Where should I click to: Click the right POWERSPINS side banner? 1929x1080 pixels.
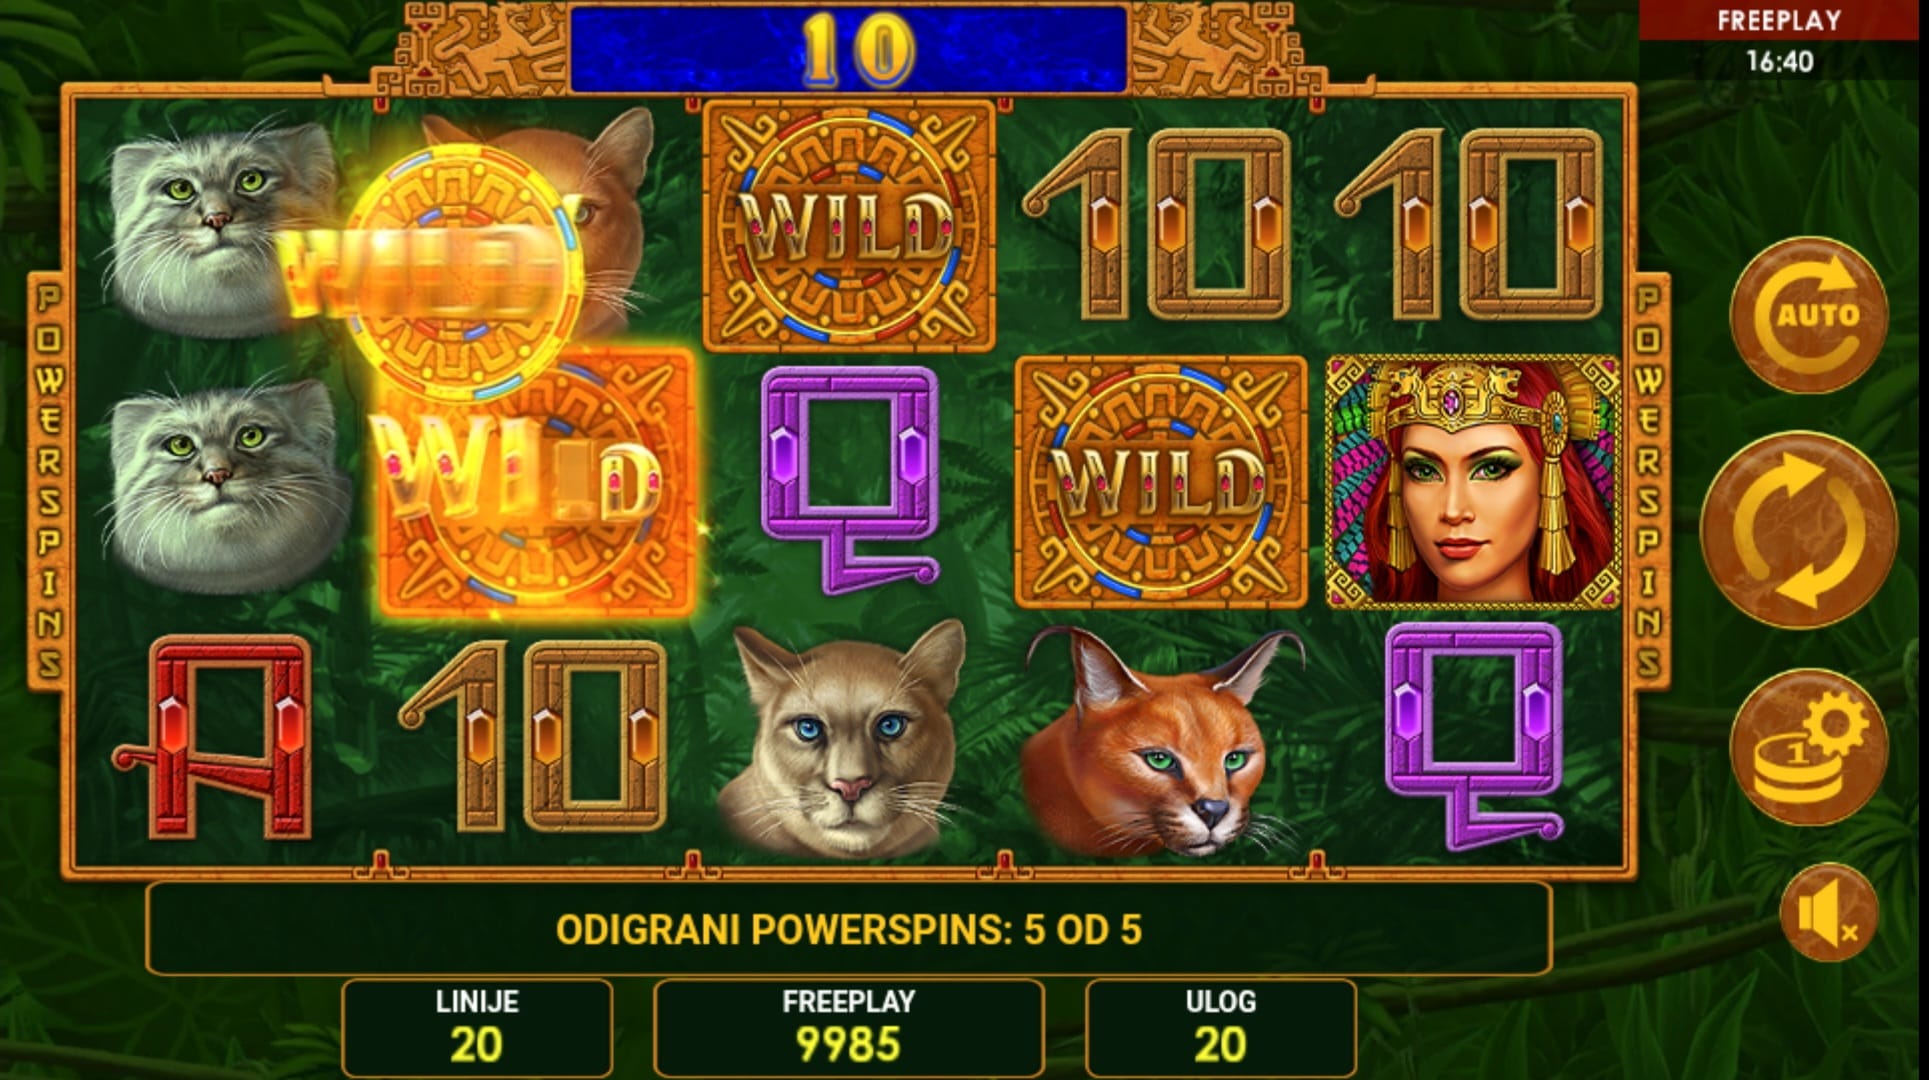[x=1648, y=480]
